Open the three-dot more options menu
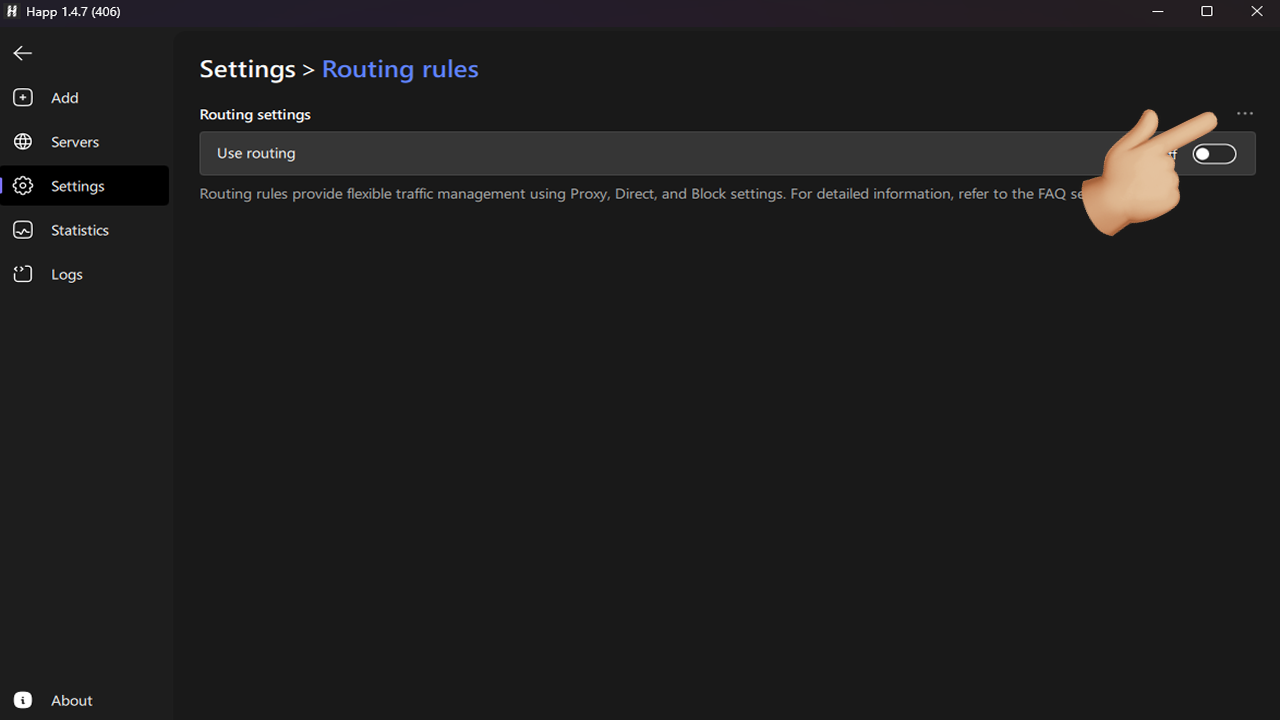 pyautogui.click(x=1244, y=114)
